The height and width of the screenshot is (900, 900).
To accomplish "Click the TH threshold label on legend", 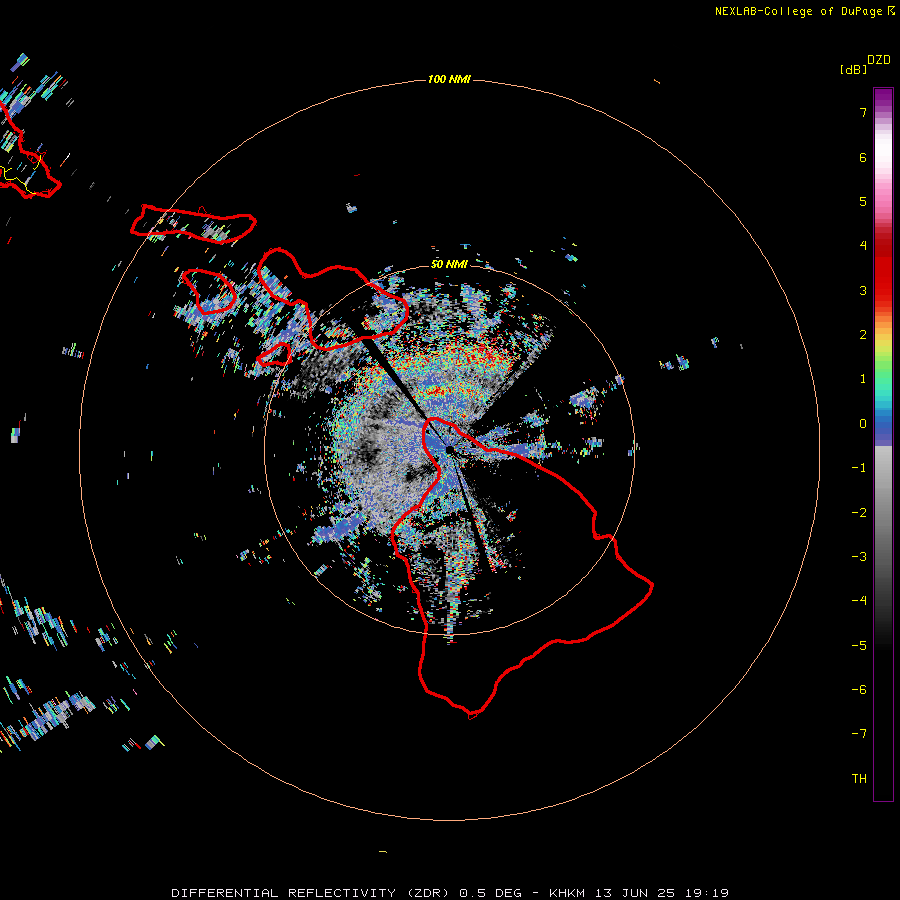I will [859, 779].
